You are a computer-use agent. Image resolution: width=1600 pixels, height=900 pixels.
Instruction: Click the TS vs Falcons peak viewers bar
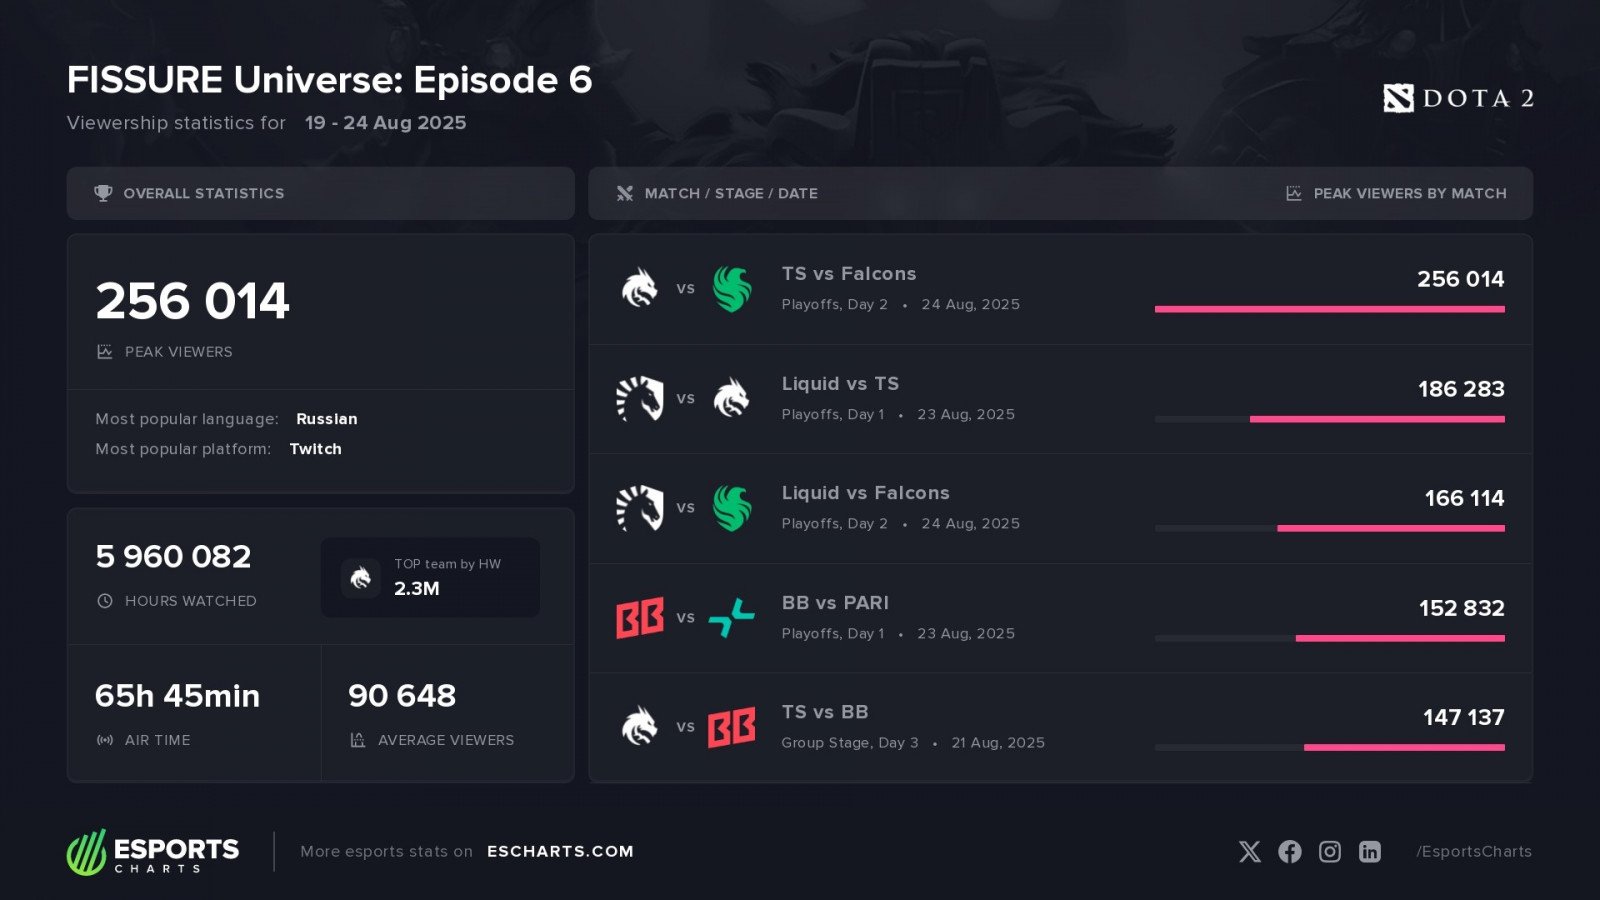point(1330,309)
